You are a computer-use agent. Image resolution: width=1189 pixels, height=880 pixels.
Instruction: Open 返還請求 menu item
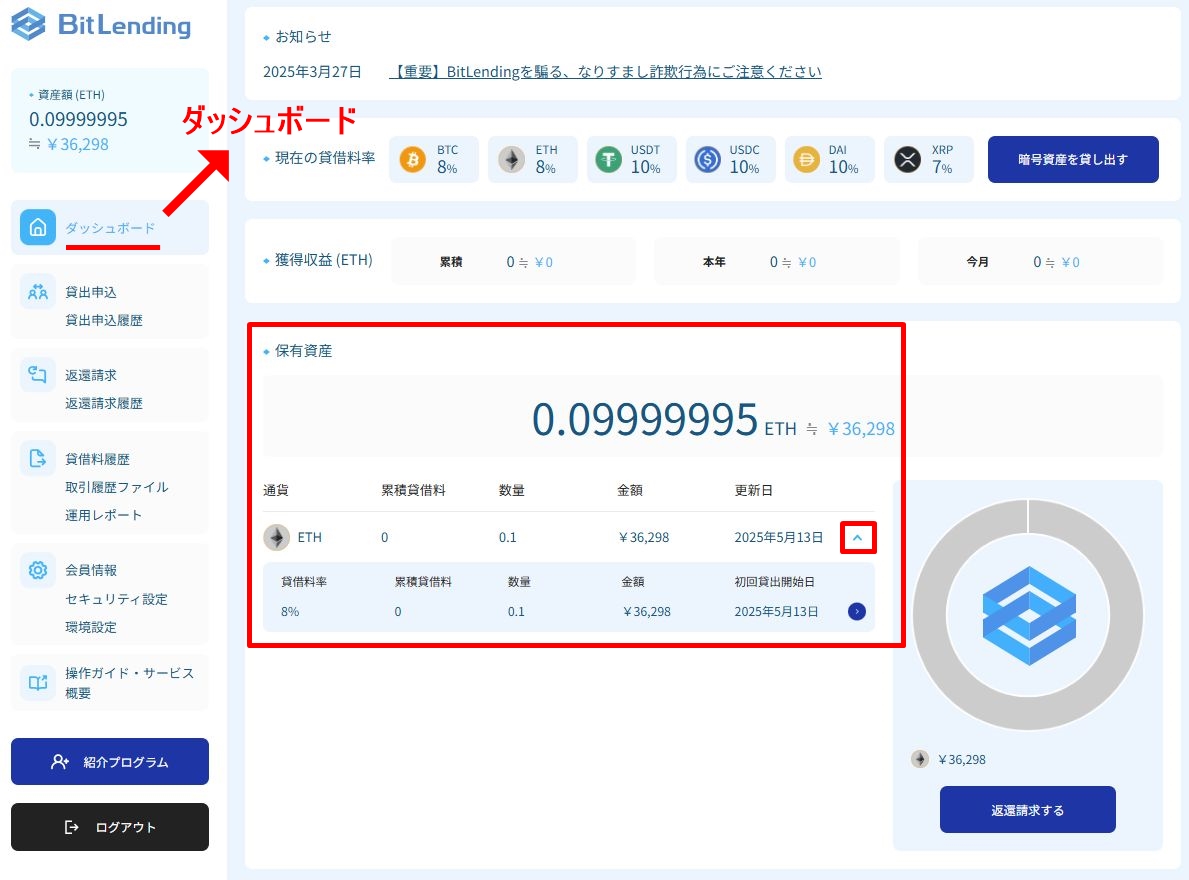(x=91, y=375)
